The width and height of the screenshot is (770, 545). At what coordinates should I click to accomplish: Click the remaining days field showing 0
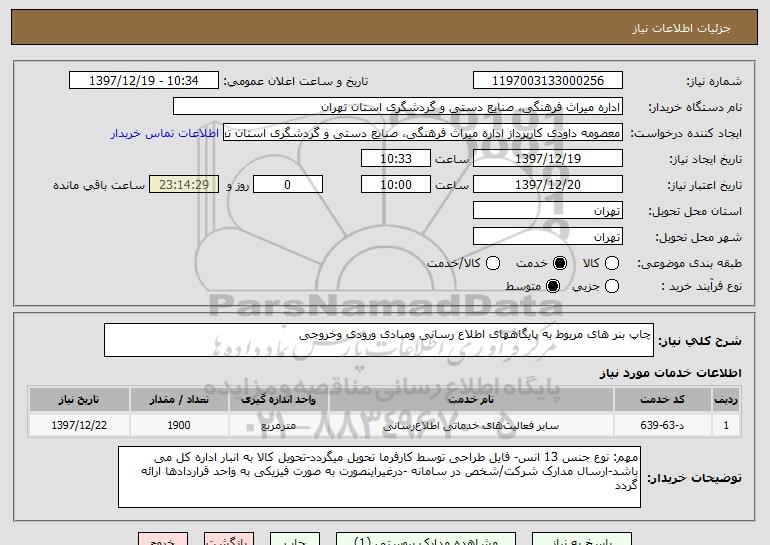click(x=288, y=185)
